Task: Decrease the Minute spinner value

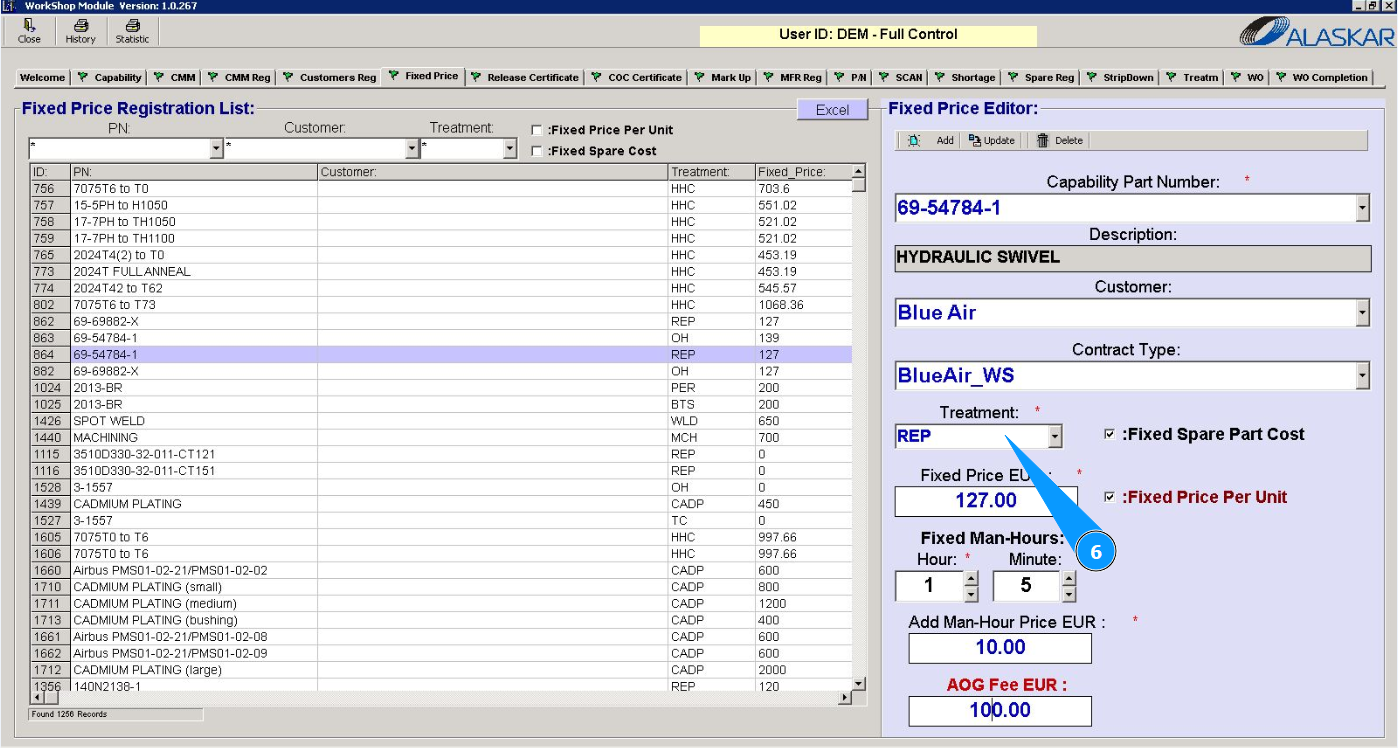Action: (x=1069, y=594)
